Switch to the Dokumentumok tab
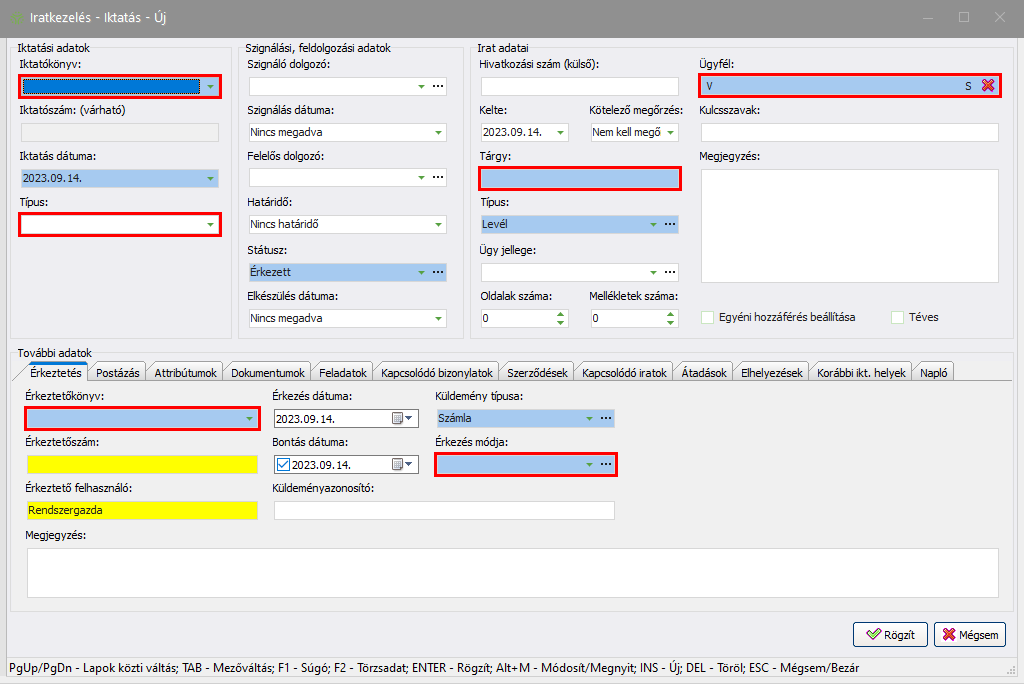 point(267,372)
